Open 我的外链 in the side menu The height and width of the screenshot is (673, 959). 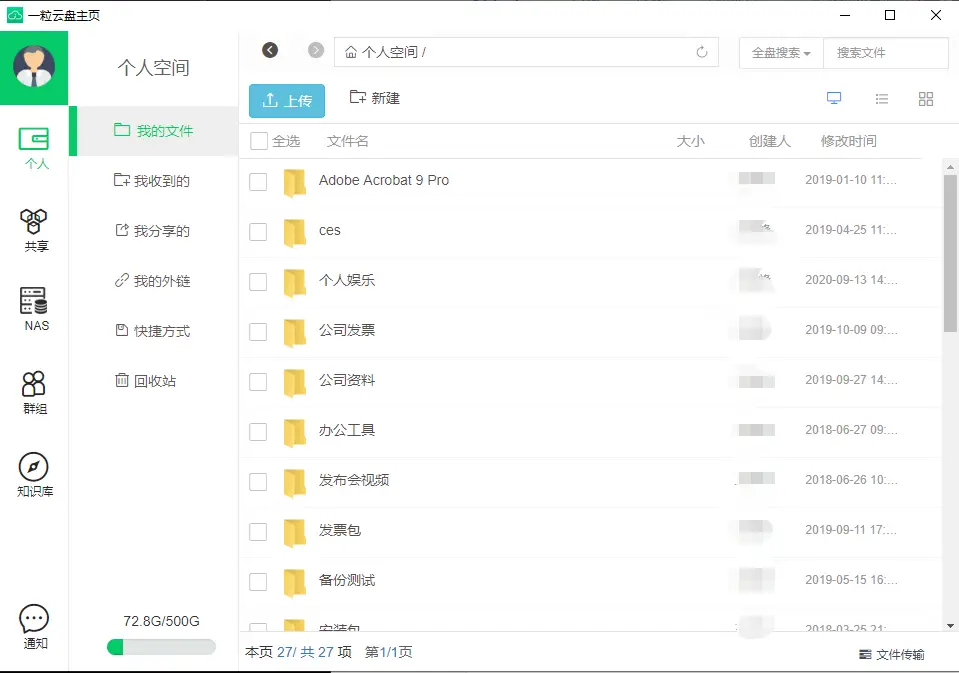tap(154, 281)
